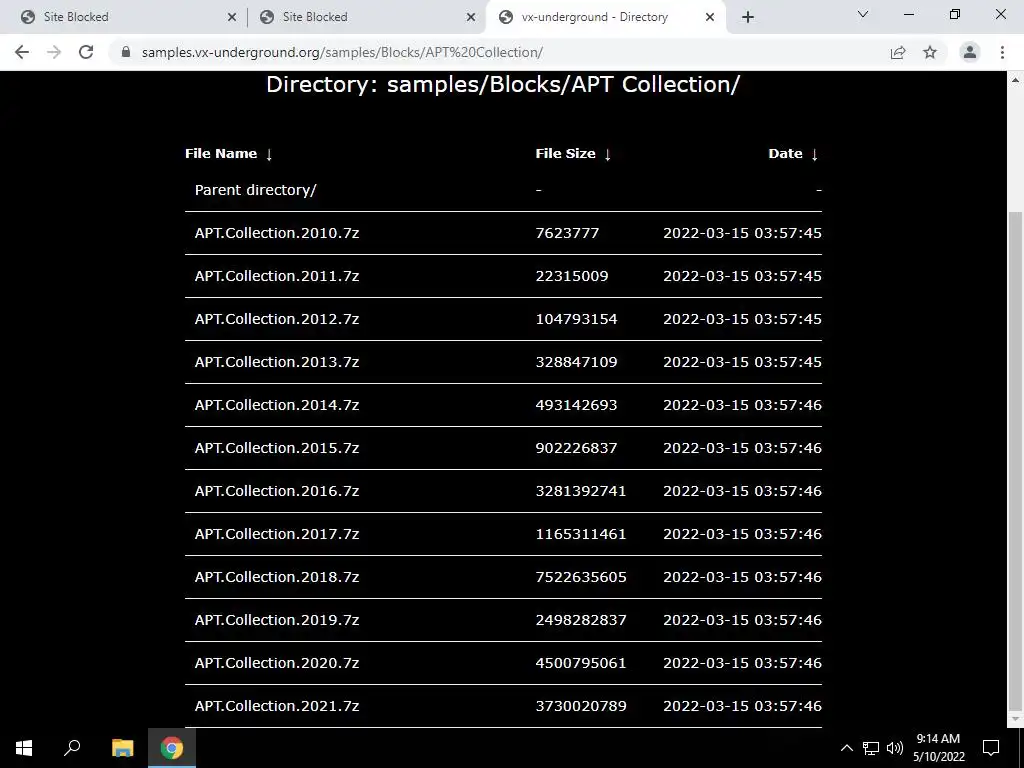Click file size 7623777
The image size is (1024, 768).
567,233
